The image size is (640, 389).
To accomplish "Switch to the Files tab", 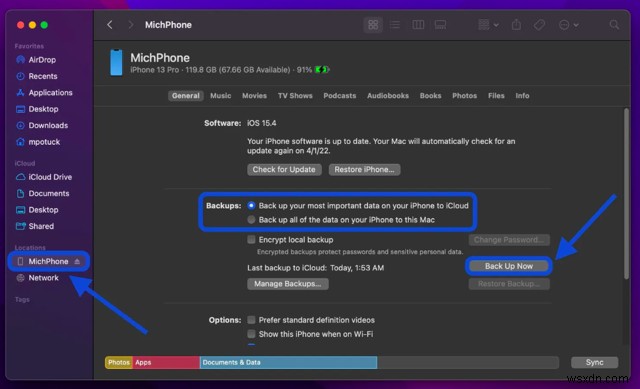I will point(496,96).
